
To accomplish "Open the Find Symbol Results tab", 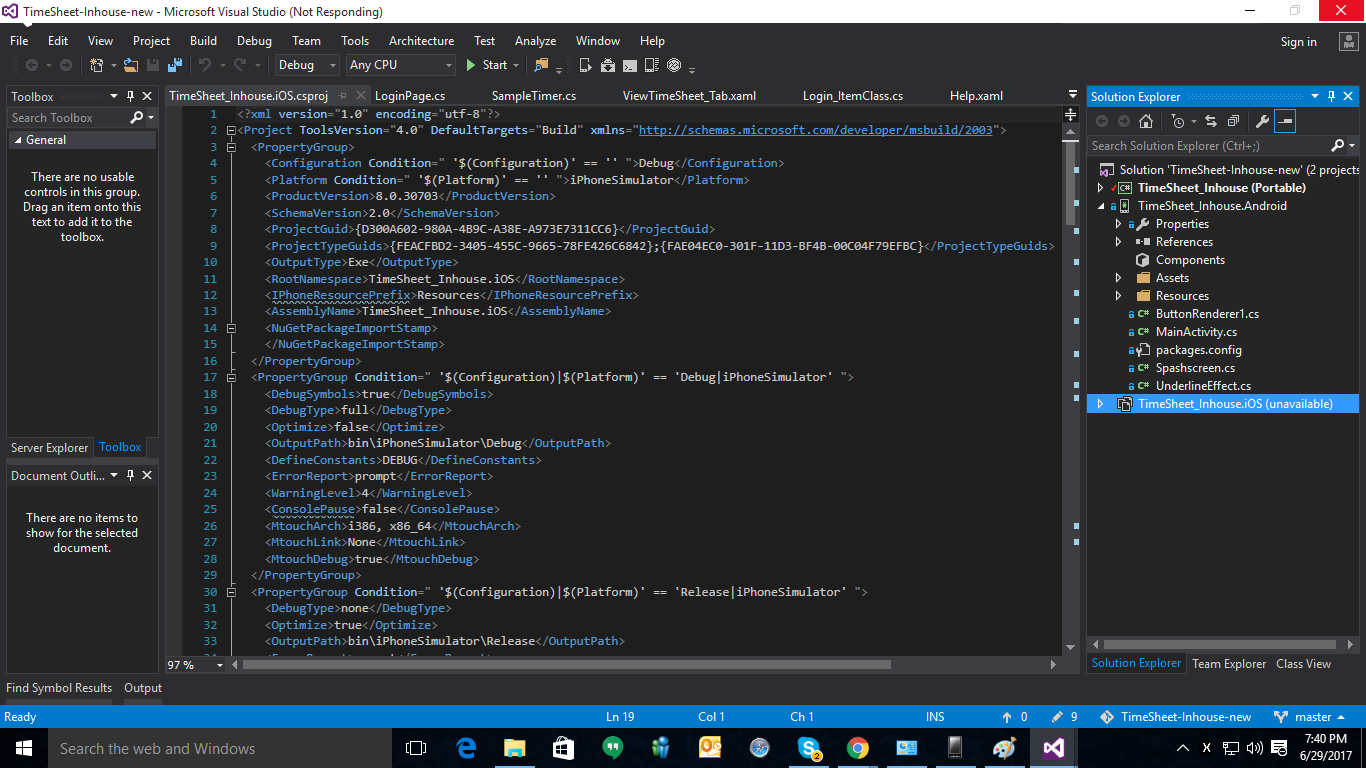I will tap(59, 688).
